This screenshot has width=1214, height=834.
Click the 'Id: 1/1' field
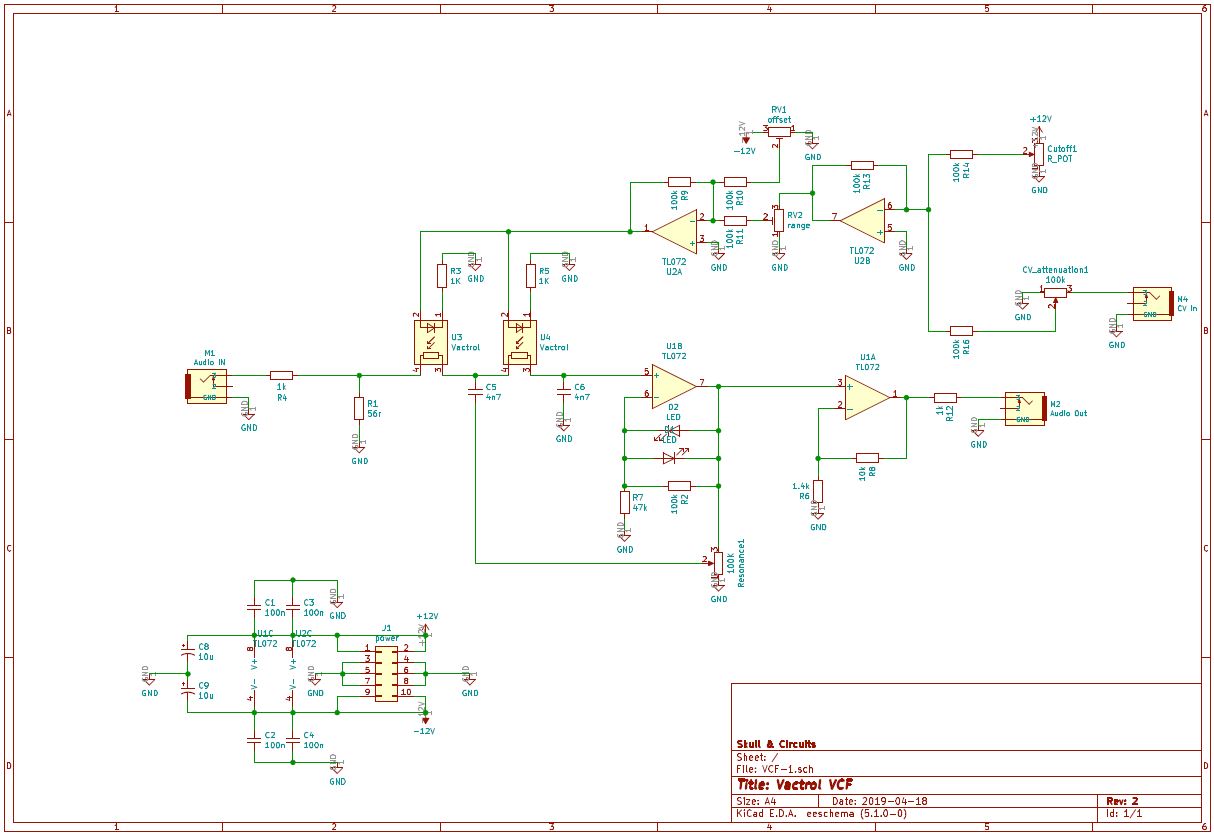[1125, 813]
